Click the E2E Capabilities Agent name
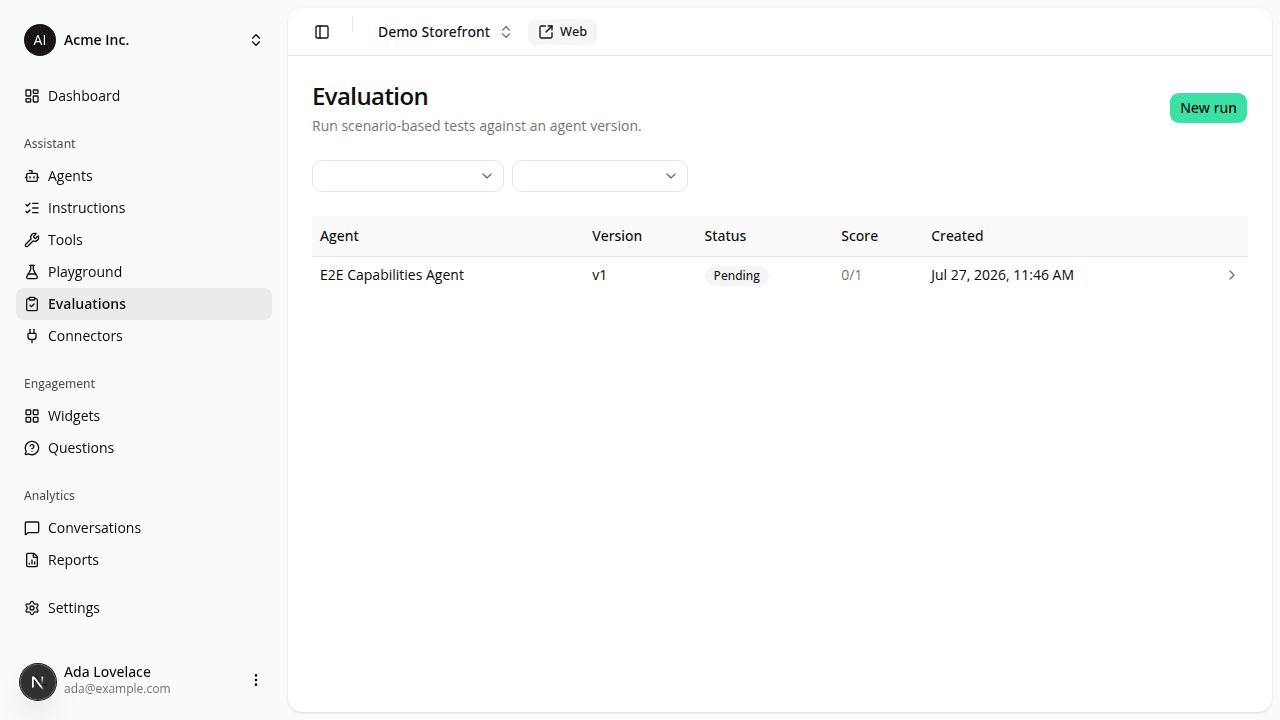This screenshot has width=1280, height=720. coord(392,275)
